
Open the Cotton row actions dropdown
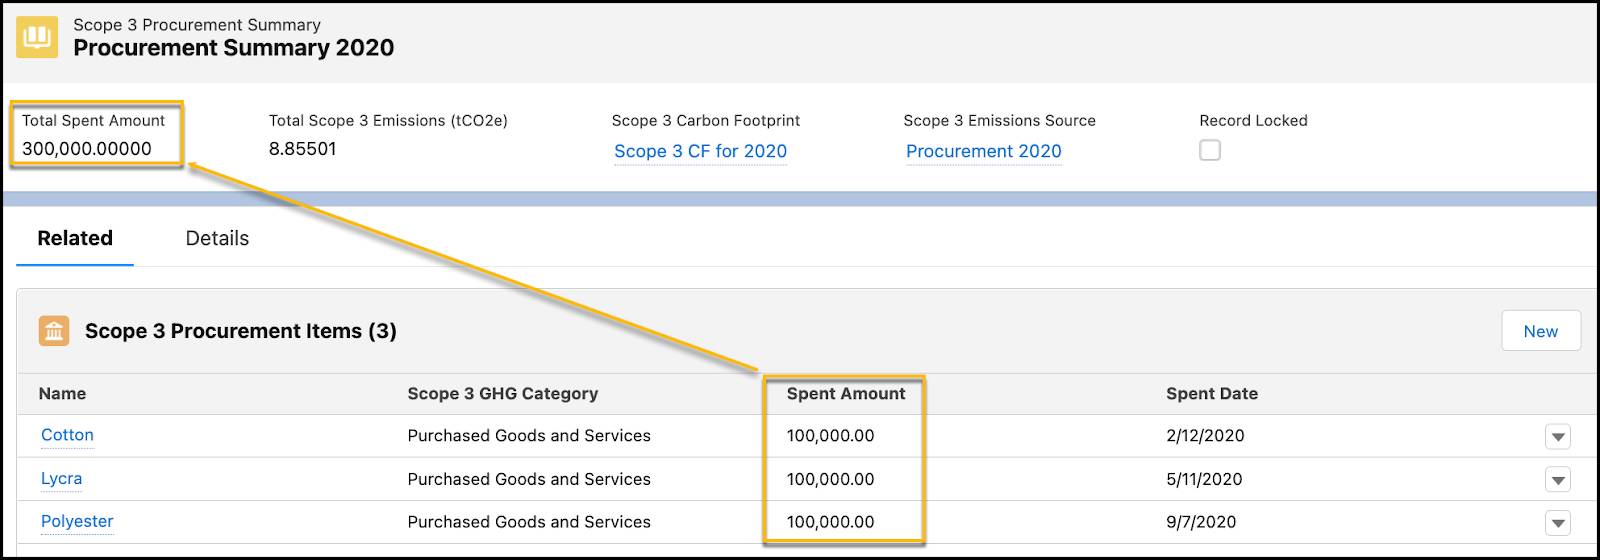(x=1557, y=437)
